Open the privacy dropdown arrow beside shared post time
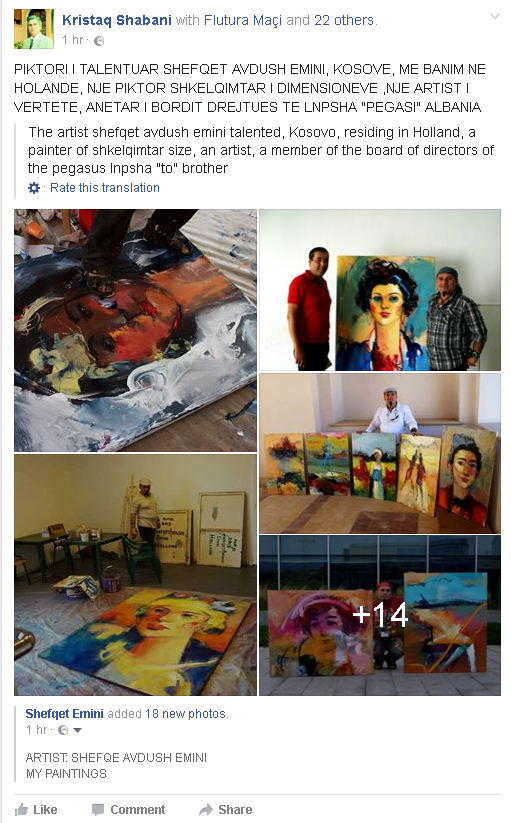This screenshot has width=511, height=823. 77,730
